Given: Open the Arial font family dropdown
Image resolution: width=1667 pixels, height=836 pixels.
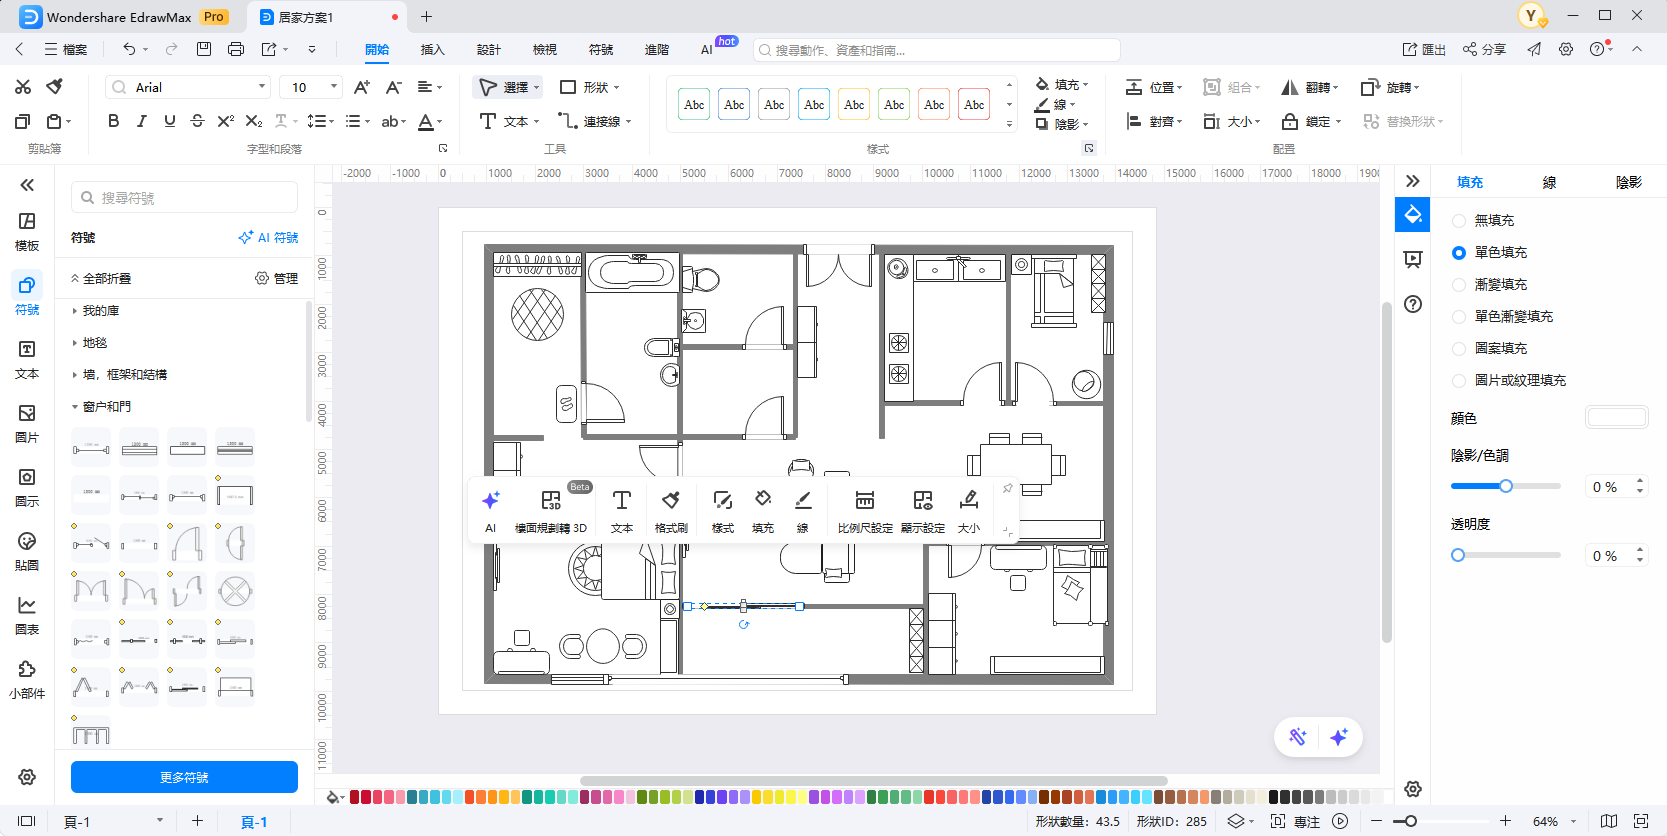Looking at the screenshot, I should pos(188,87).
